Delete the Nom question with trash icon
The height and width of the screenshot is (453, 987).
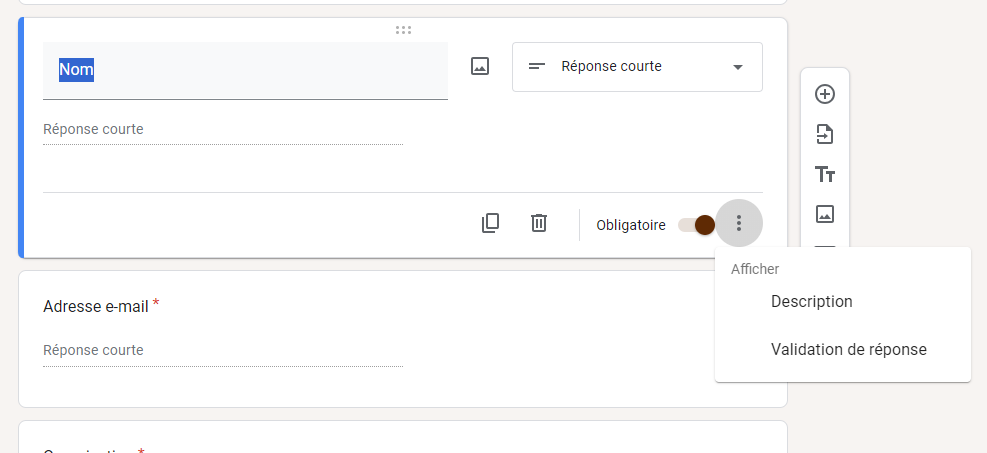coord(538,223)
